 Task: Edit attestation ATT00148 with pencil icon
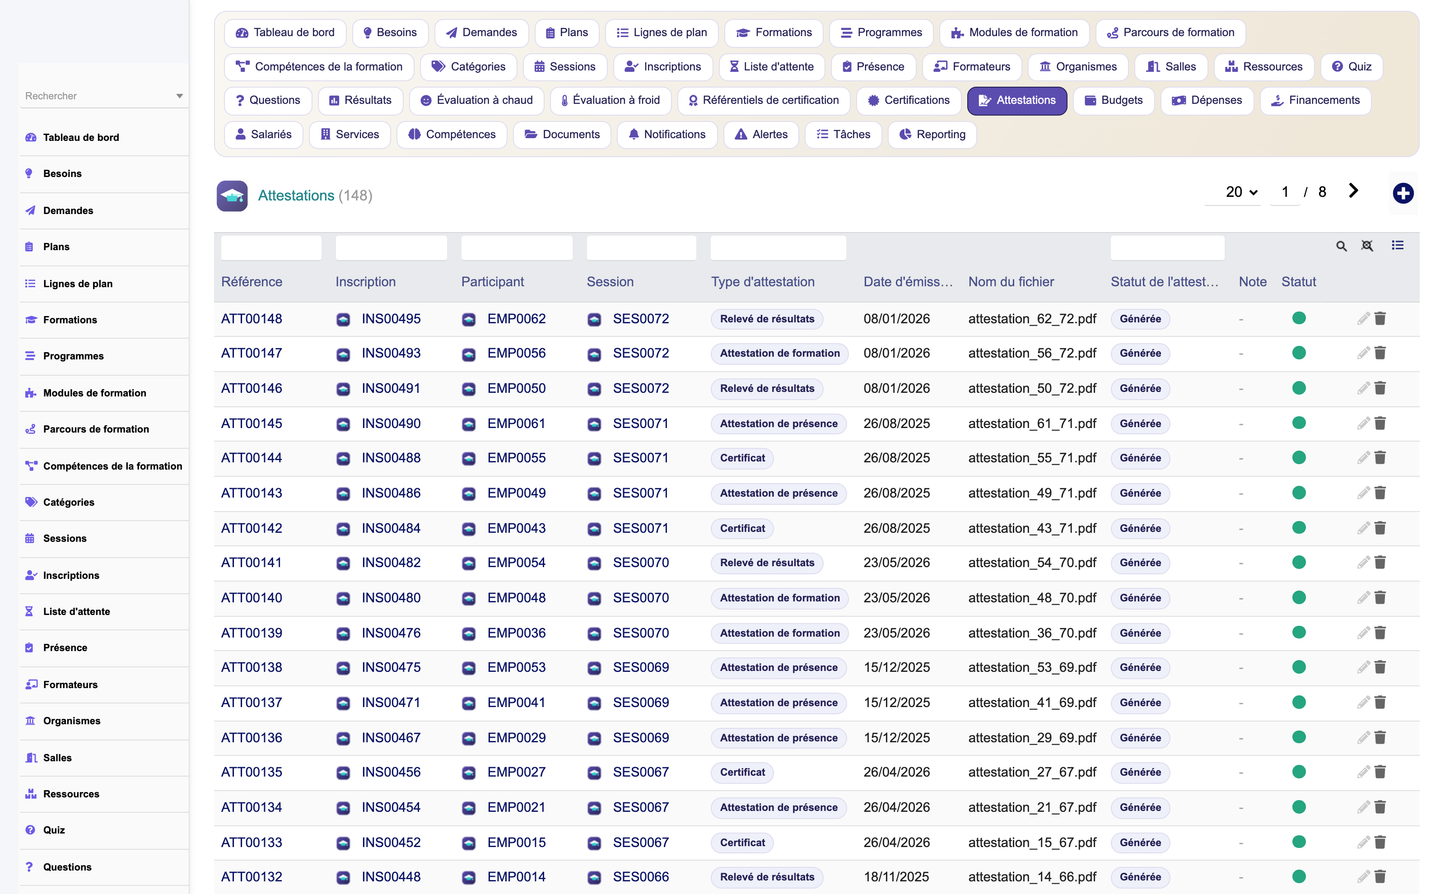pos(1363,318)
